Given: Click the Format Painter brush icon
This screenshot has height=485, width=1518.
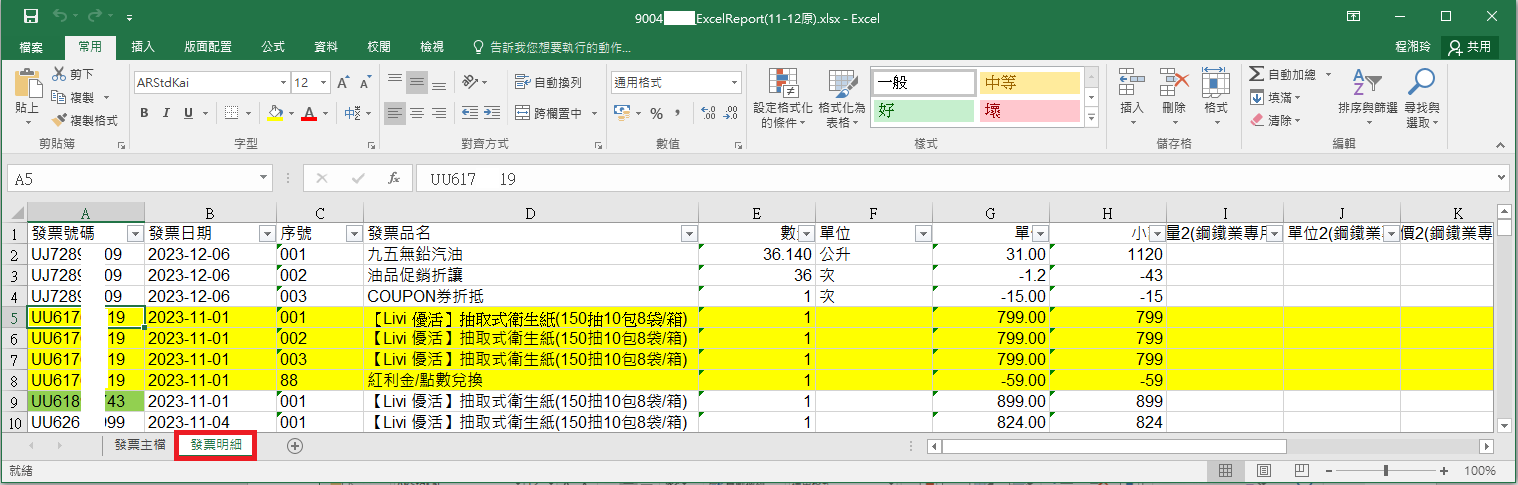Looking at the screenshot, I should [60, 120].
